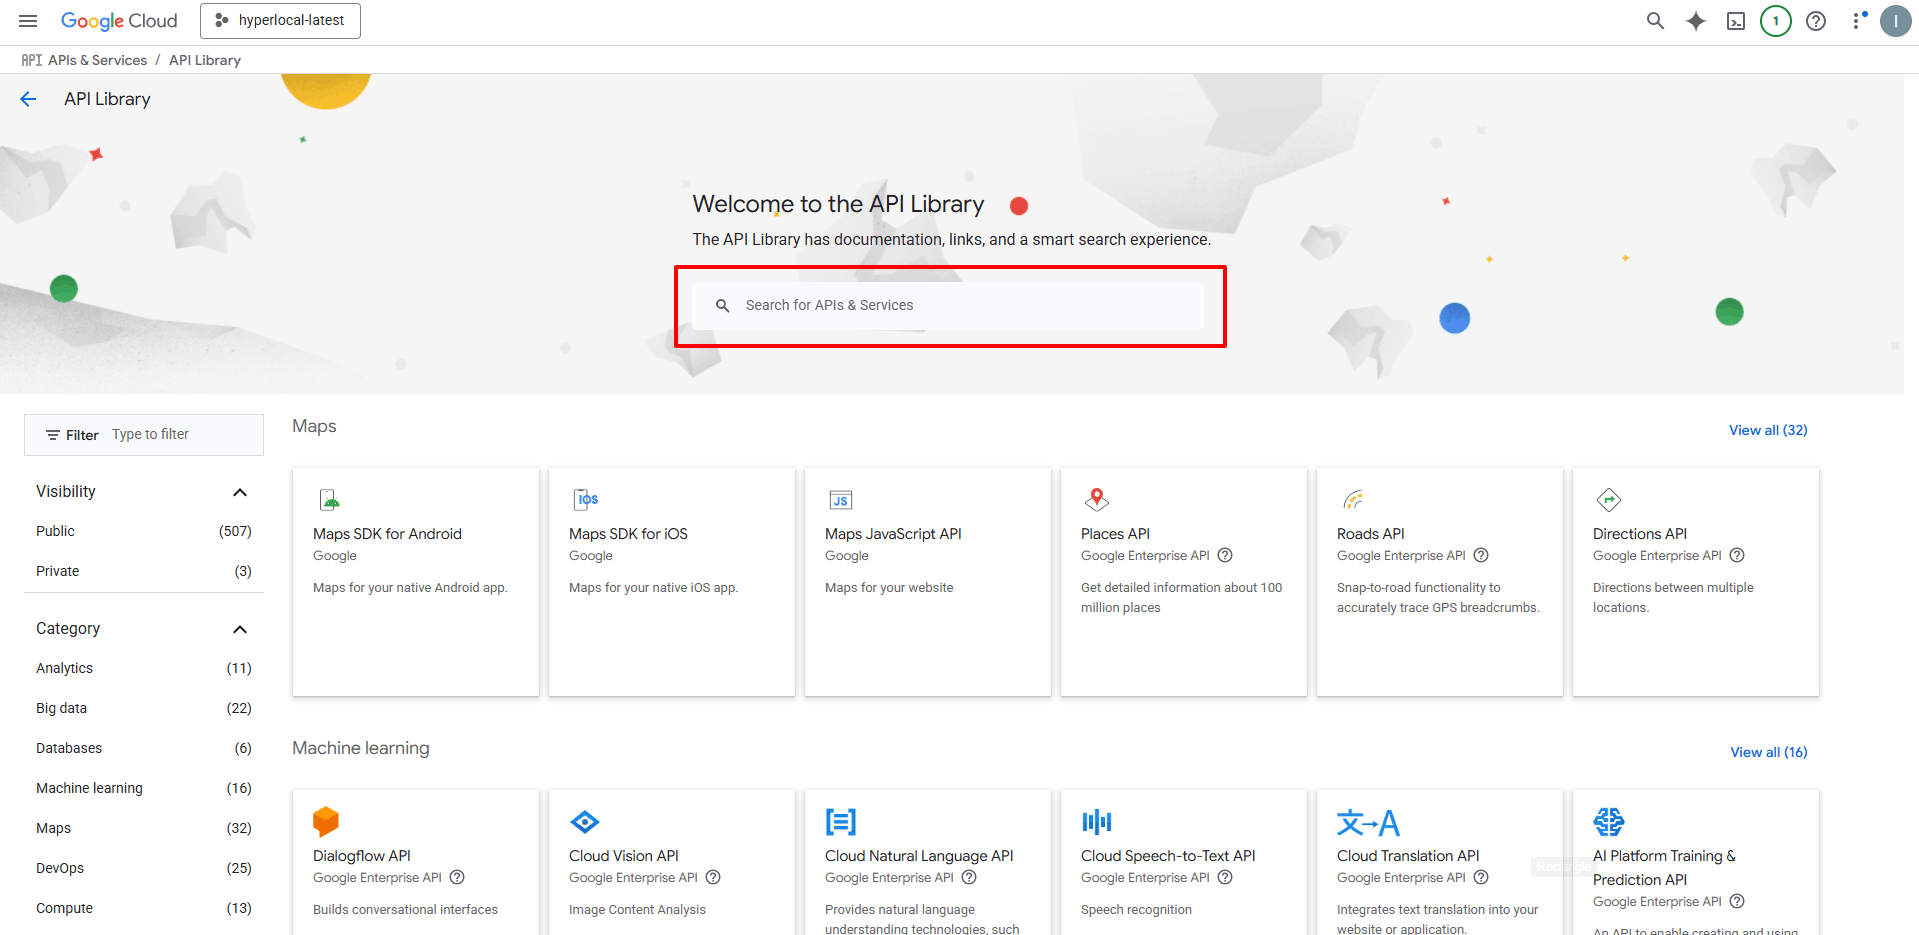Click help icon next to Cloud Speech-to-Text enterprise label
The height and width of the screenshot is (935, 1919).
coord(1225,877)
